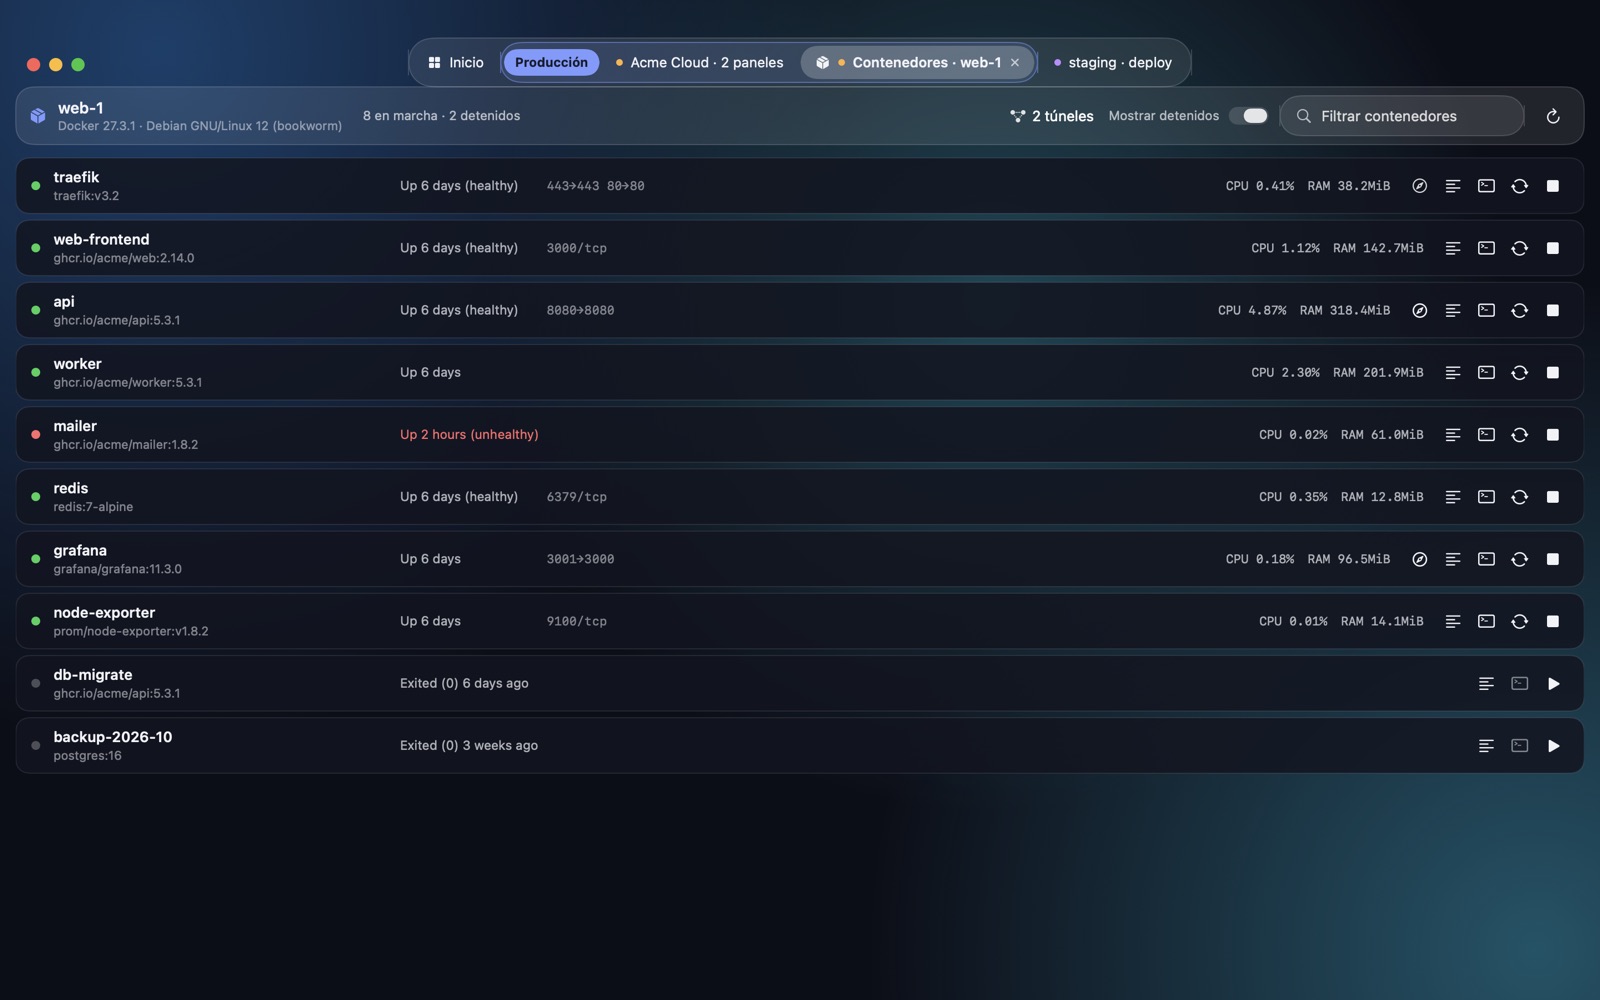1600x1000 pixels.
Task: View logs for the api container
Action: pos(1453,310)
